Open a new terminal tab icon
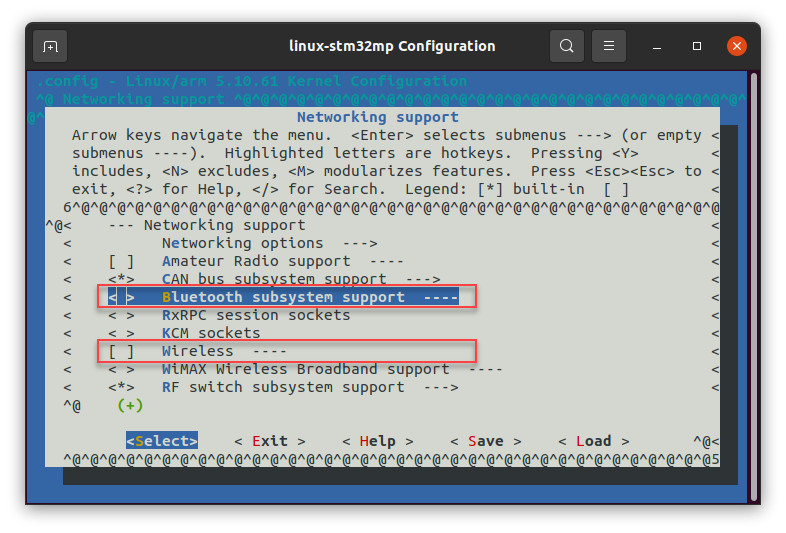 tap(50, 47)
